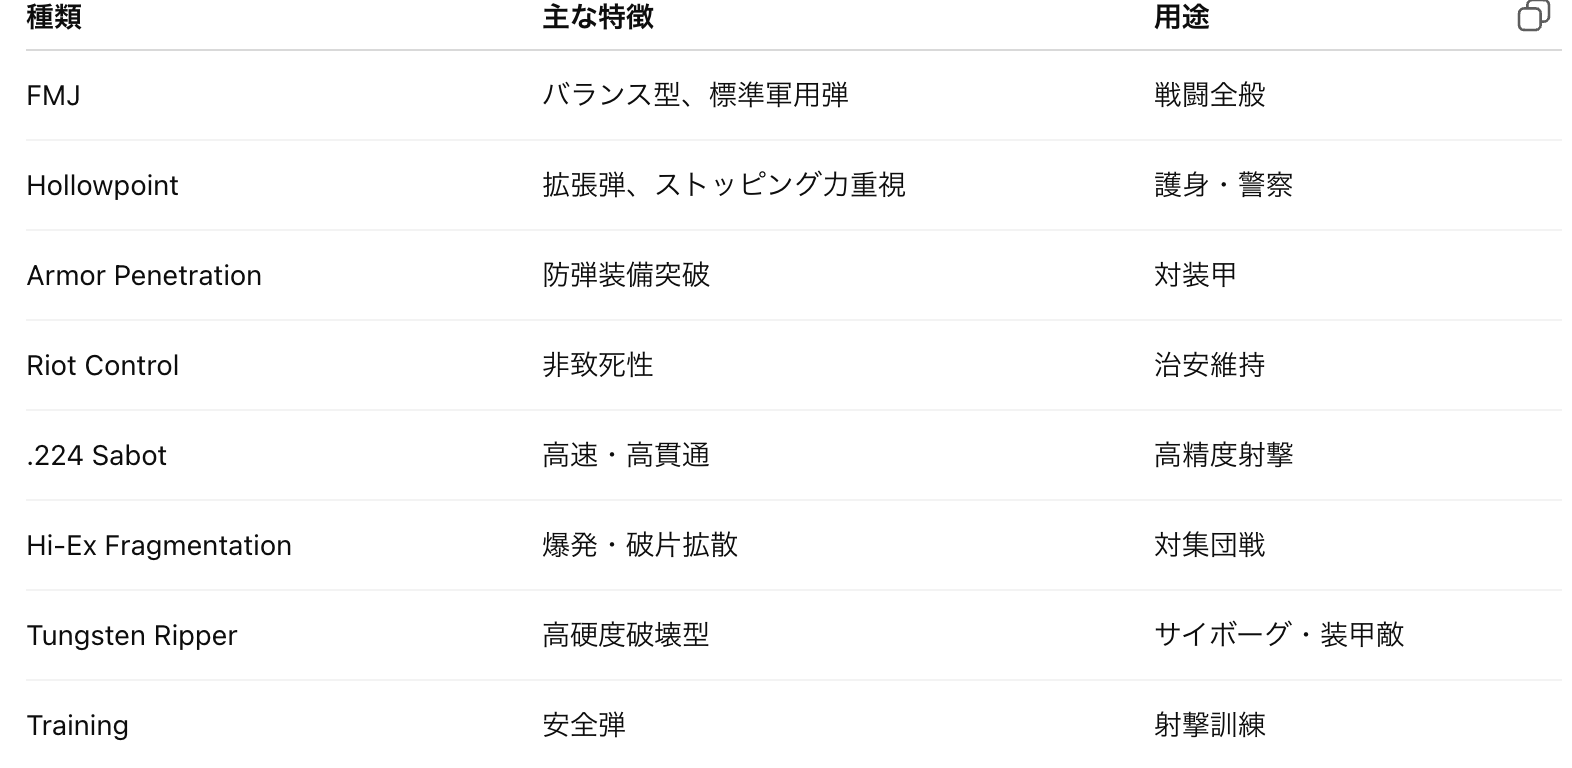Select the Riot Control entry

102,366
